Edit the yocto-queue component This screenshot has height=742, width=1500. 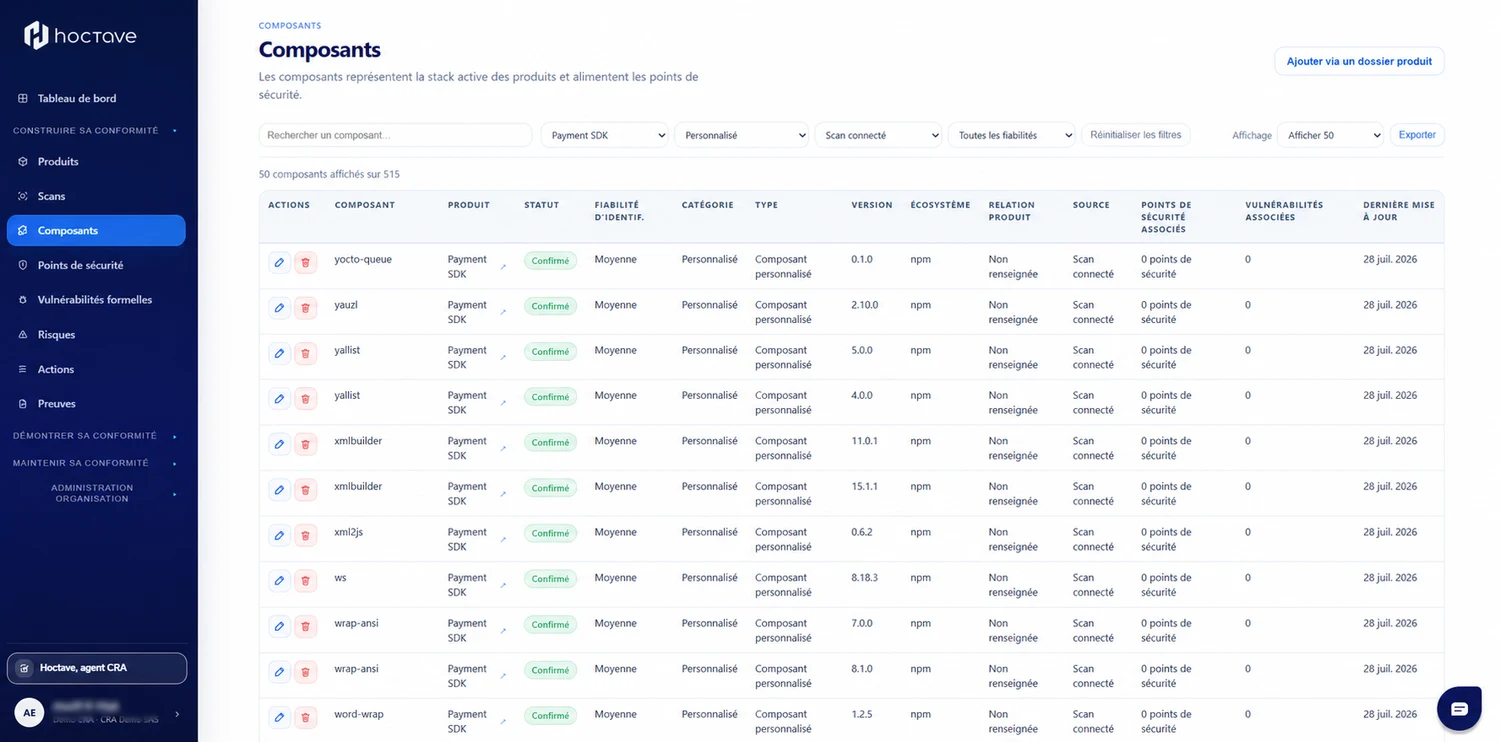coord(279,263)
